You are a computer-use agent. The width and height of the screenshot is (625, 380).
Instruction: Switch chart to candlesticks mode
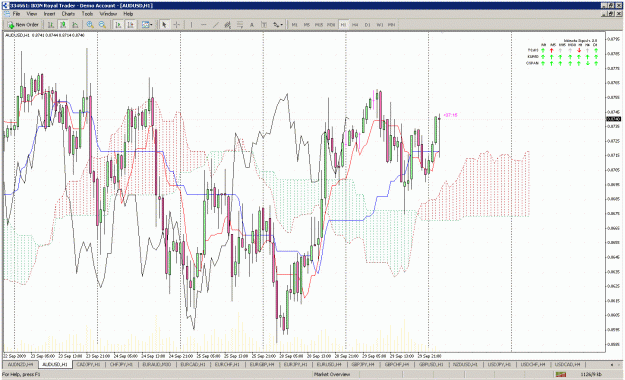pos(63,25)
